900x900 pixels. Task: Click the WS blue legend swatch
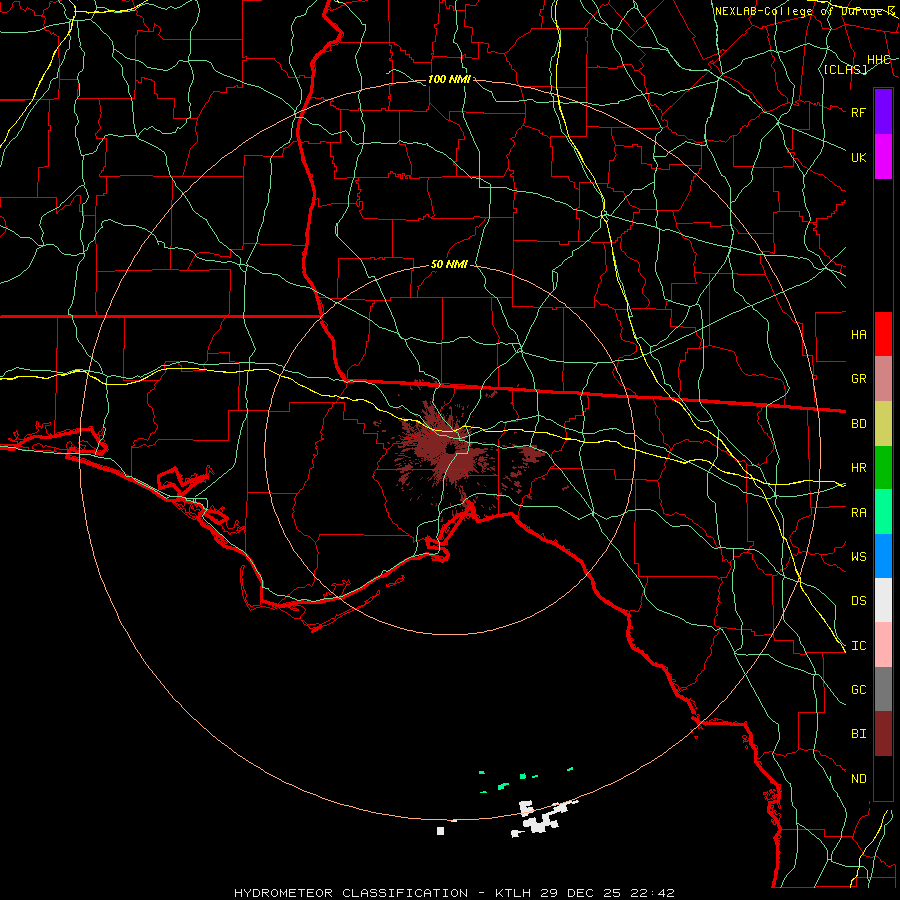pos(883,556)
